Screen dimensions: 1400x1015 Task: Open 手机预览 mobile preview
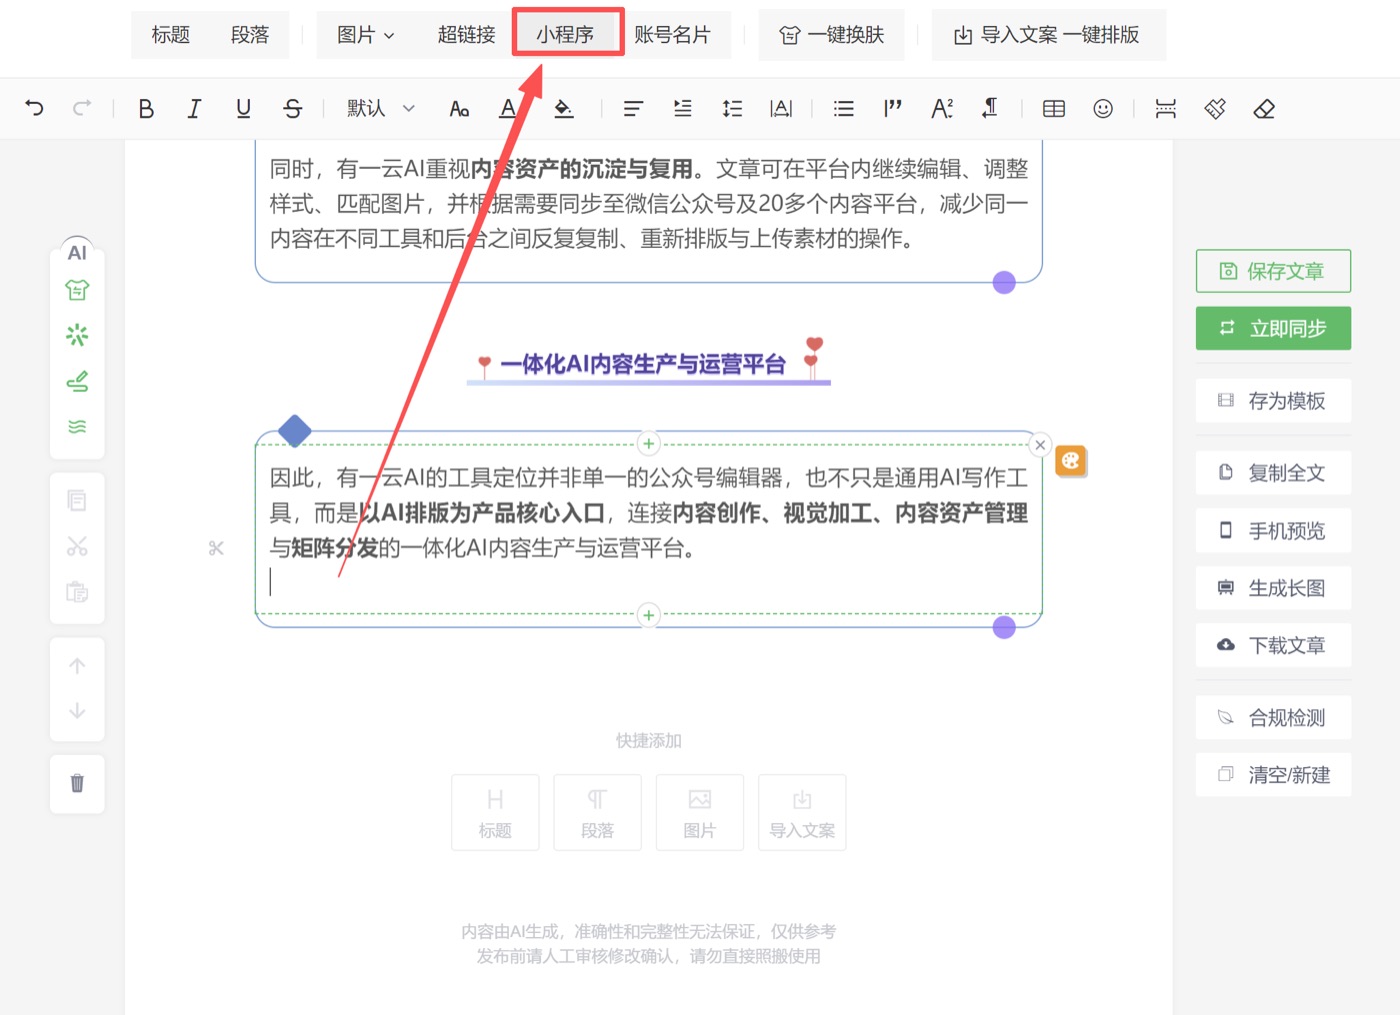pos(1273,531)
